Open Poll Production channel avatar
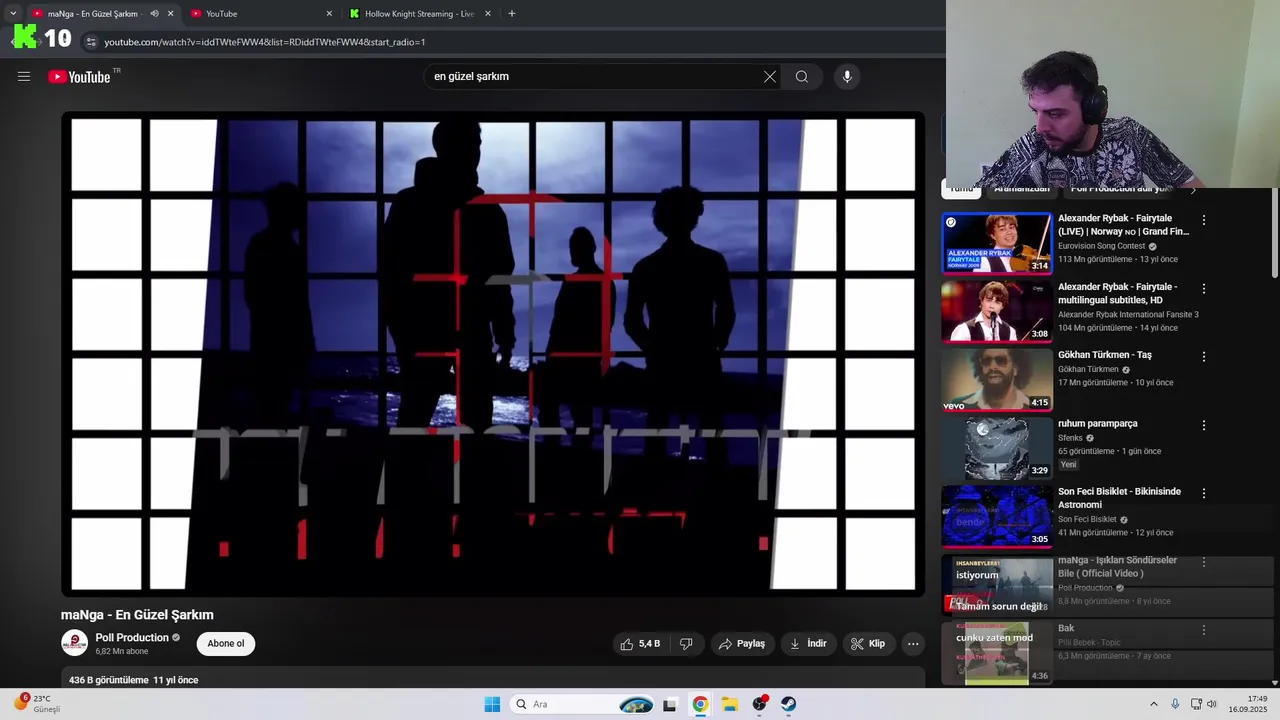The height and width of the screenshot is (720, 1280). [74, 643]
